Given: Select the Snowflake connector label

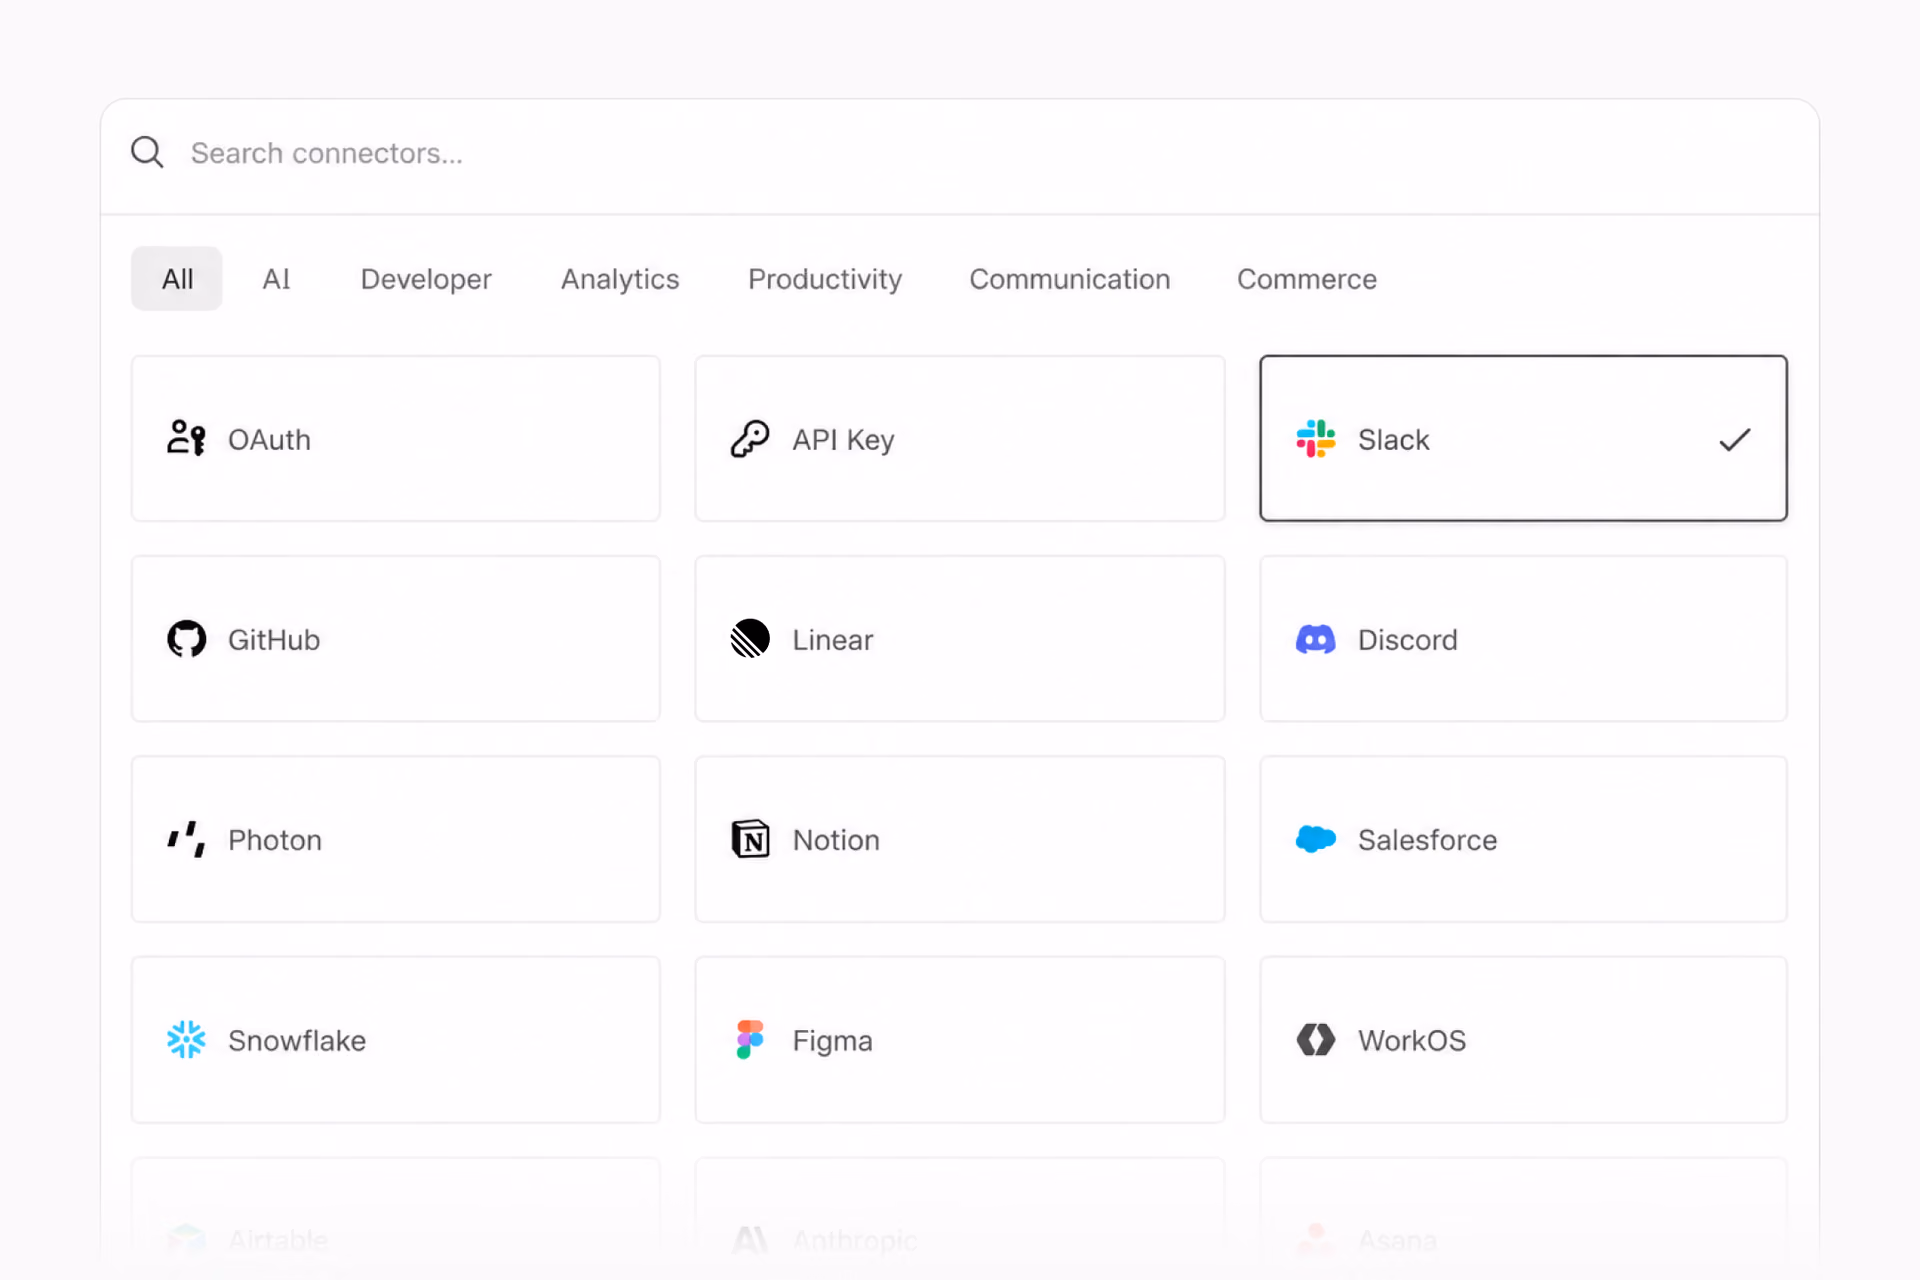Looking at the screenshot, I should 297,1041.
